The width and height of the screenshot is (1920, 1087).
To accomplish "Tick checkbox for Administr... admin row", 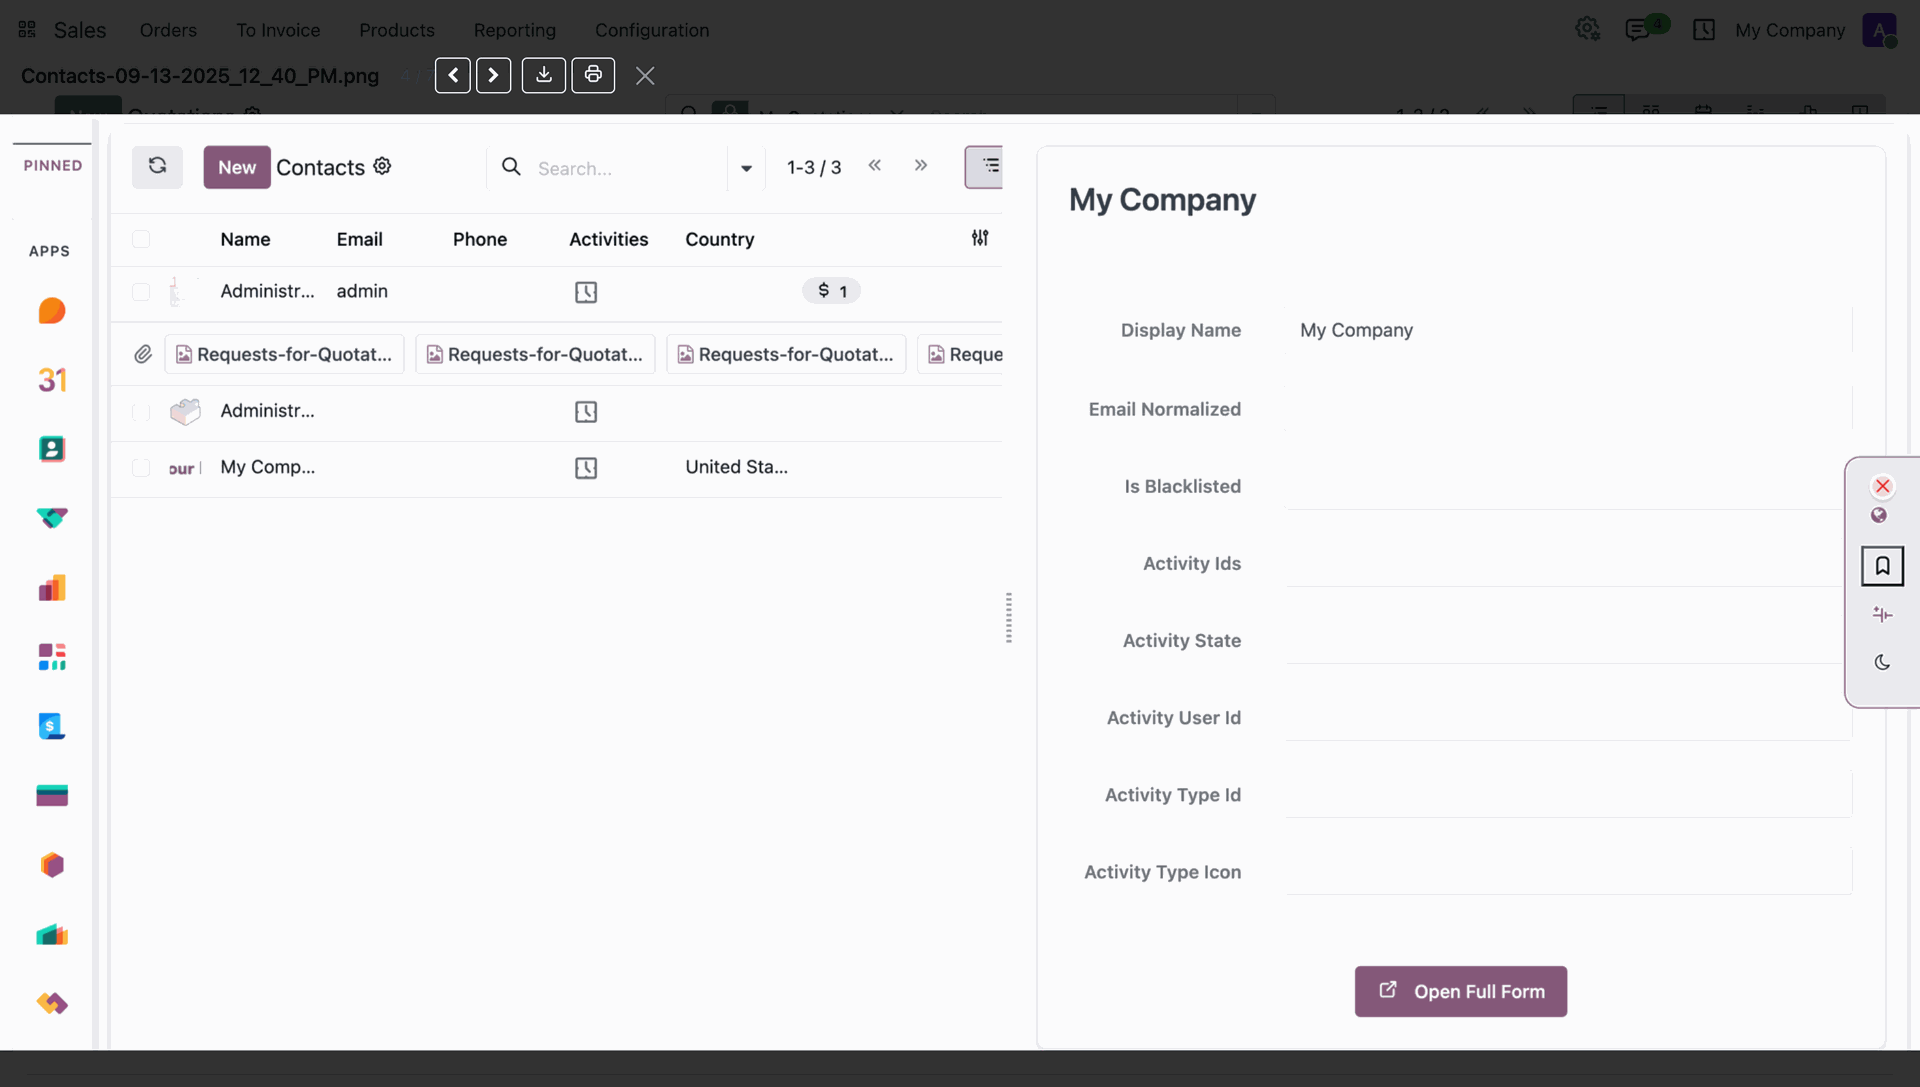I will pos(141,291).
